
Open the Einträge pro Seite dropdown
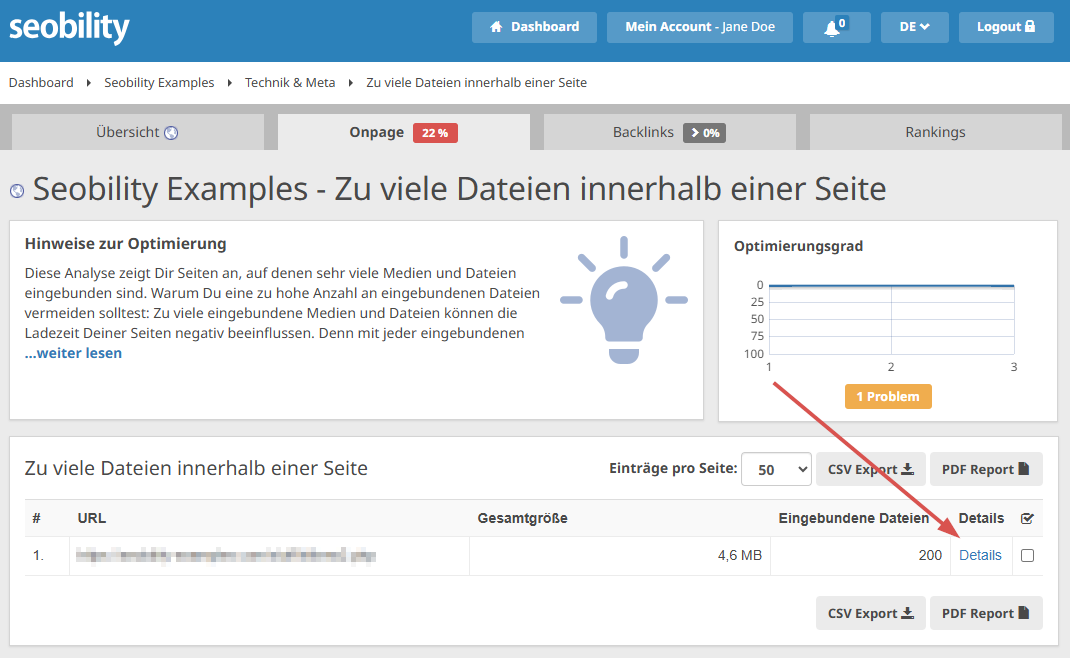(776, 470)
